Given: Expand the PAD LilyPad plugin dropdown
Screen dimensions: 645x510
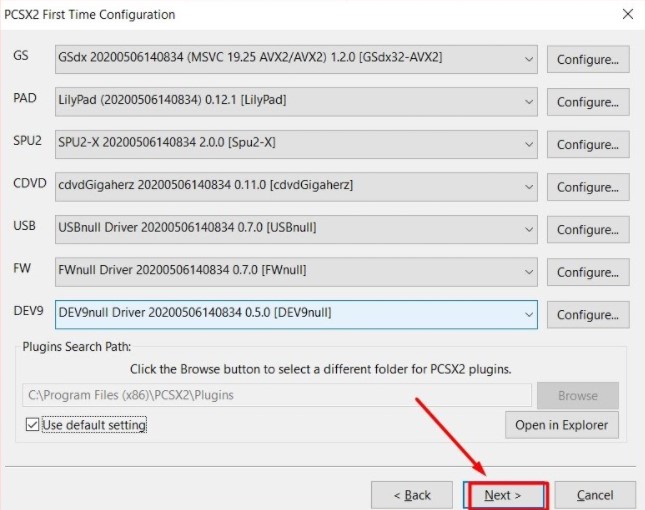Looking at the screenshot, I should click(296, 101).
